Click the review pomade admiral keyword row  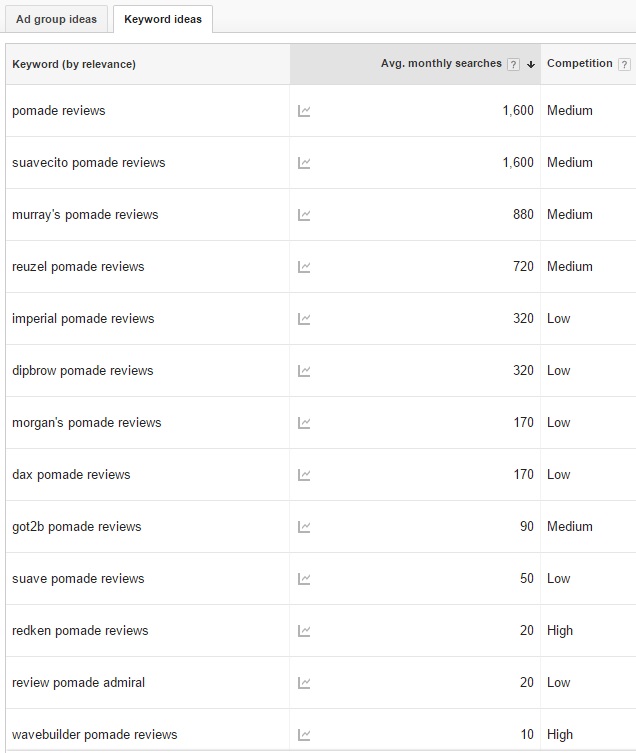coord(78,683)
